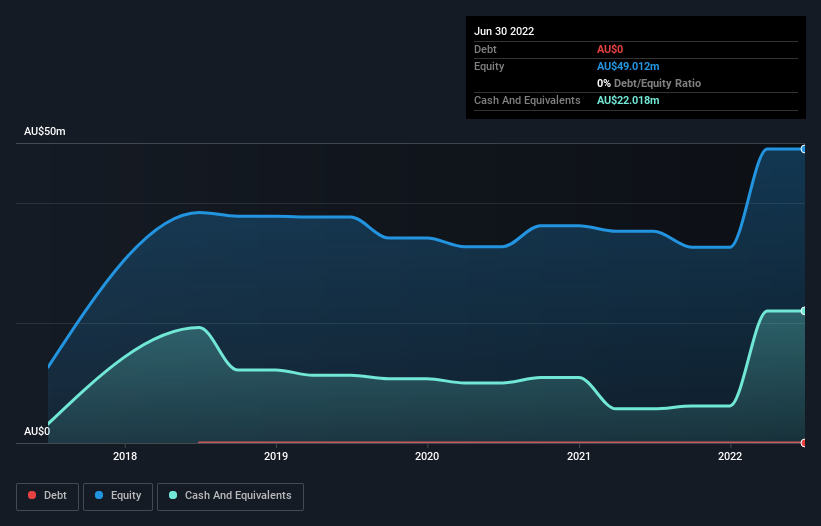
Task: Toggle the Debt legend button
Action: click(48, 496)
